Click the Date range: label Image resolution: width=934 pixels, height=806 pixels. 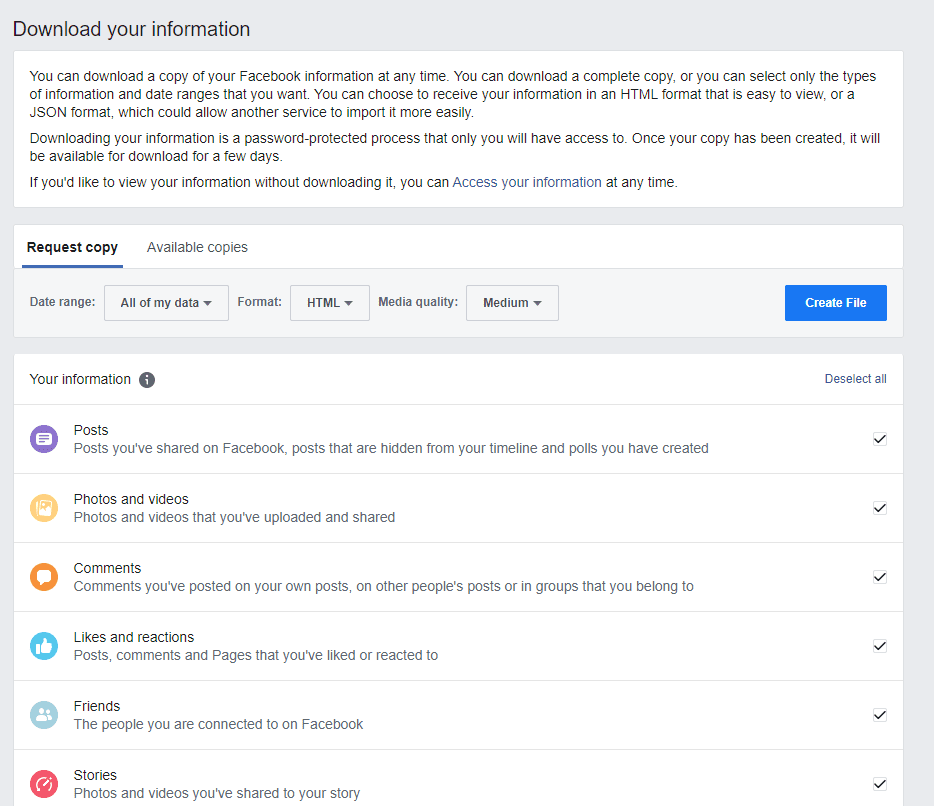(x=63, y=302)
